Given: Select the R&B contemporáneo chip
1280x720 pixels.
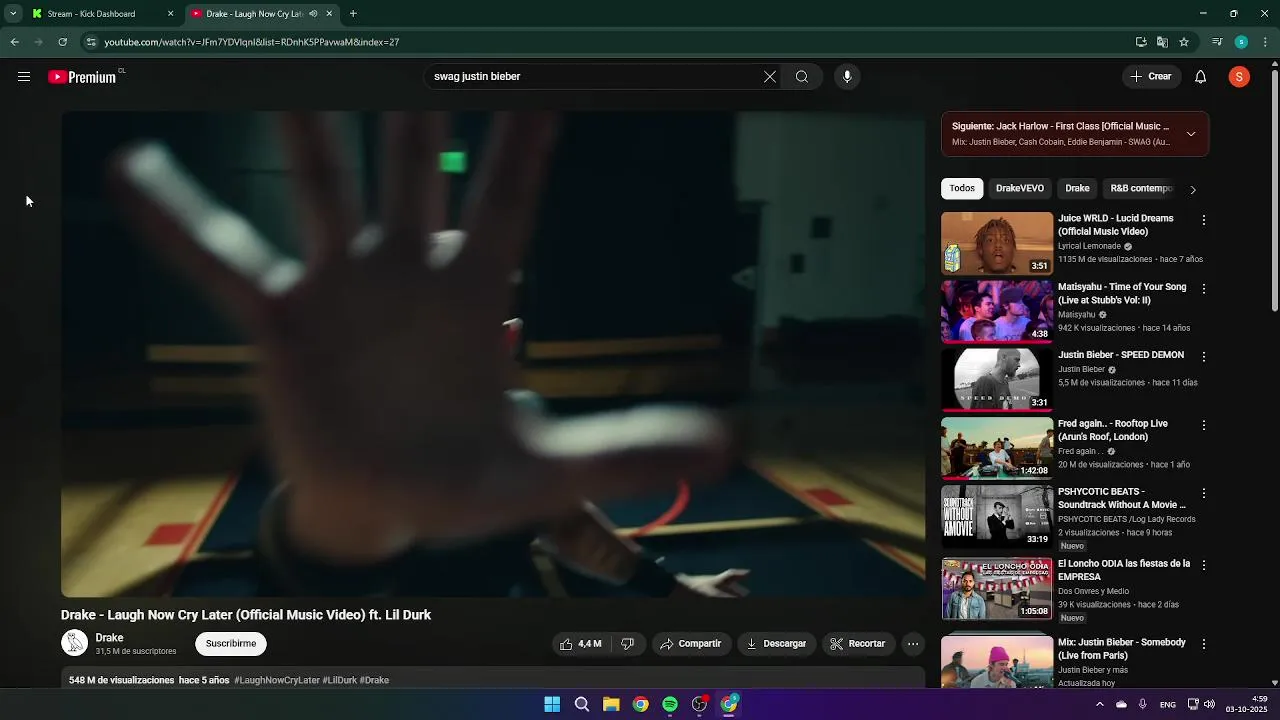Looking at the screenshot, I should tap(1141, 188).
